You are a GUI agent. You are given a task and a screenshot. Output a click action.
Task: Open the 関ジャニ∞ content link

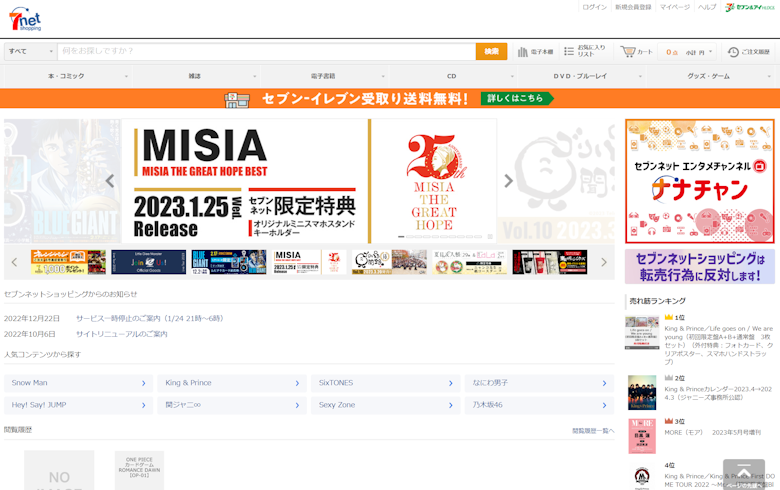point(232,405)
